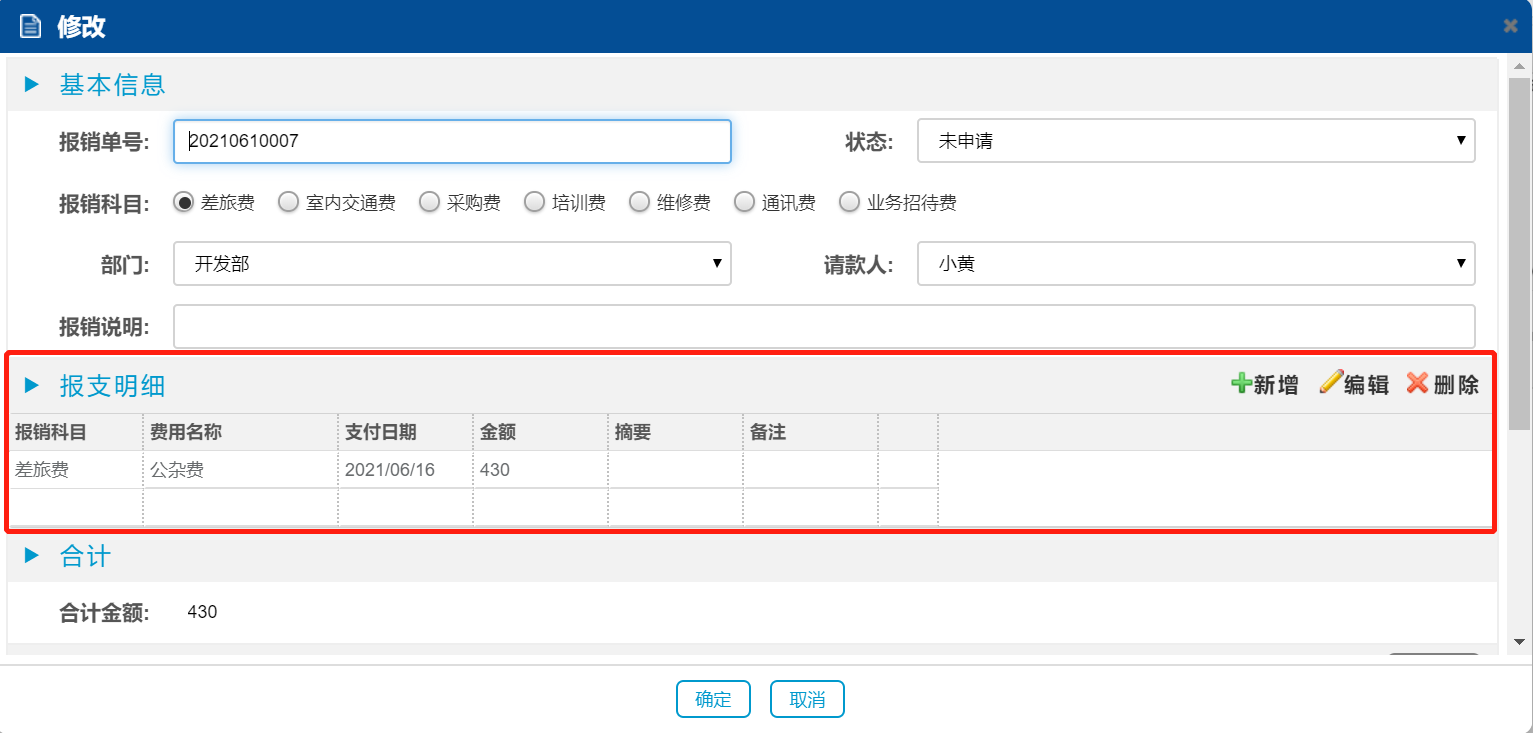1533x733 pixels.
Task: Click the 金额 column header
Action: point(540,432)
